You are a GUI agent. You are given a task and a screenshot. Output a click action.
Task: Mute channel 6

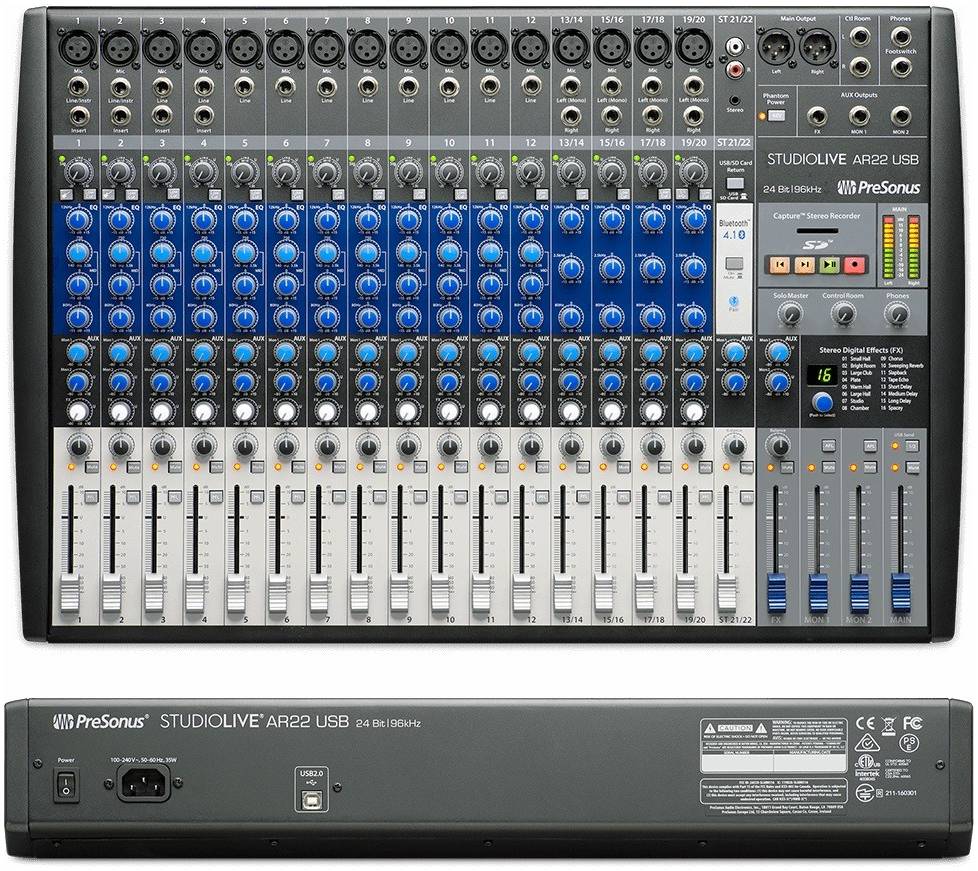(x=298, y=467)
